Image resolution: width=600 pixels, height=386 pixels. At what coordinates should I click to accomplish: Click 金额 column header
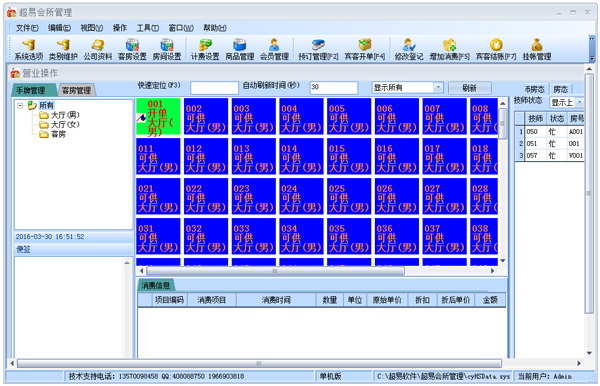tap(490, 300)
